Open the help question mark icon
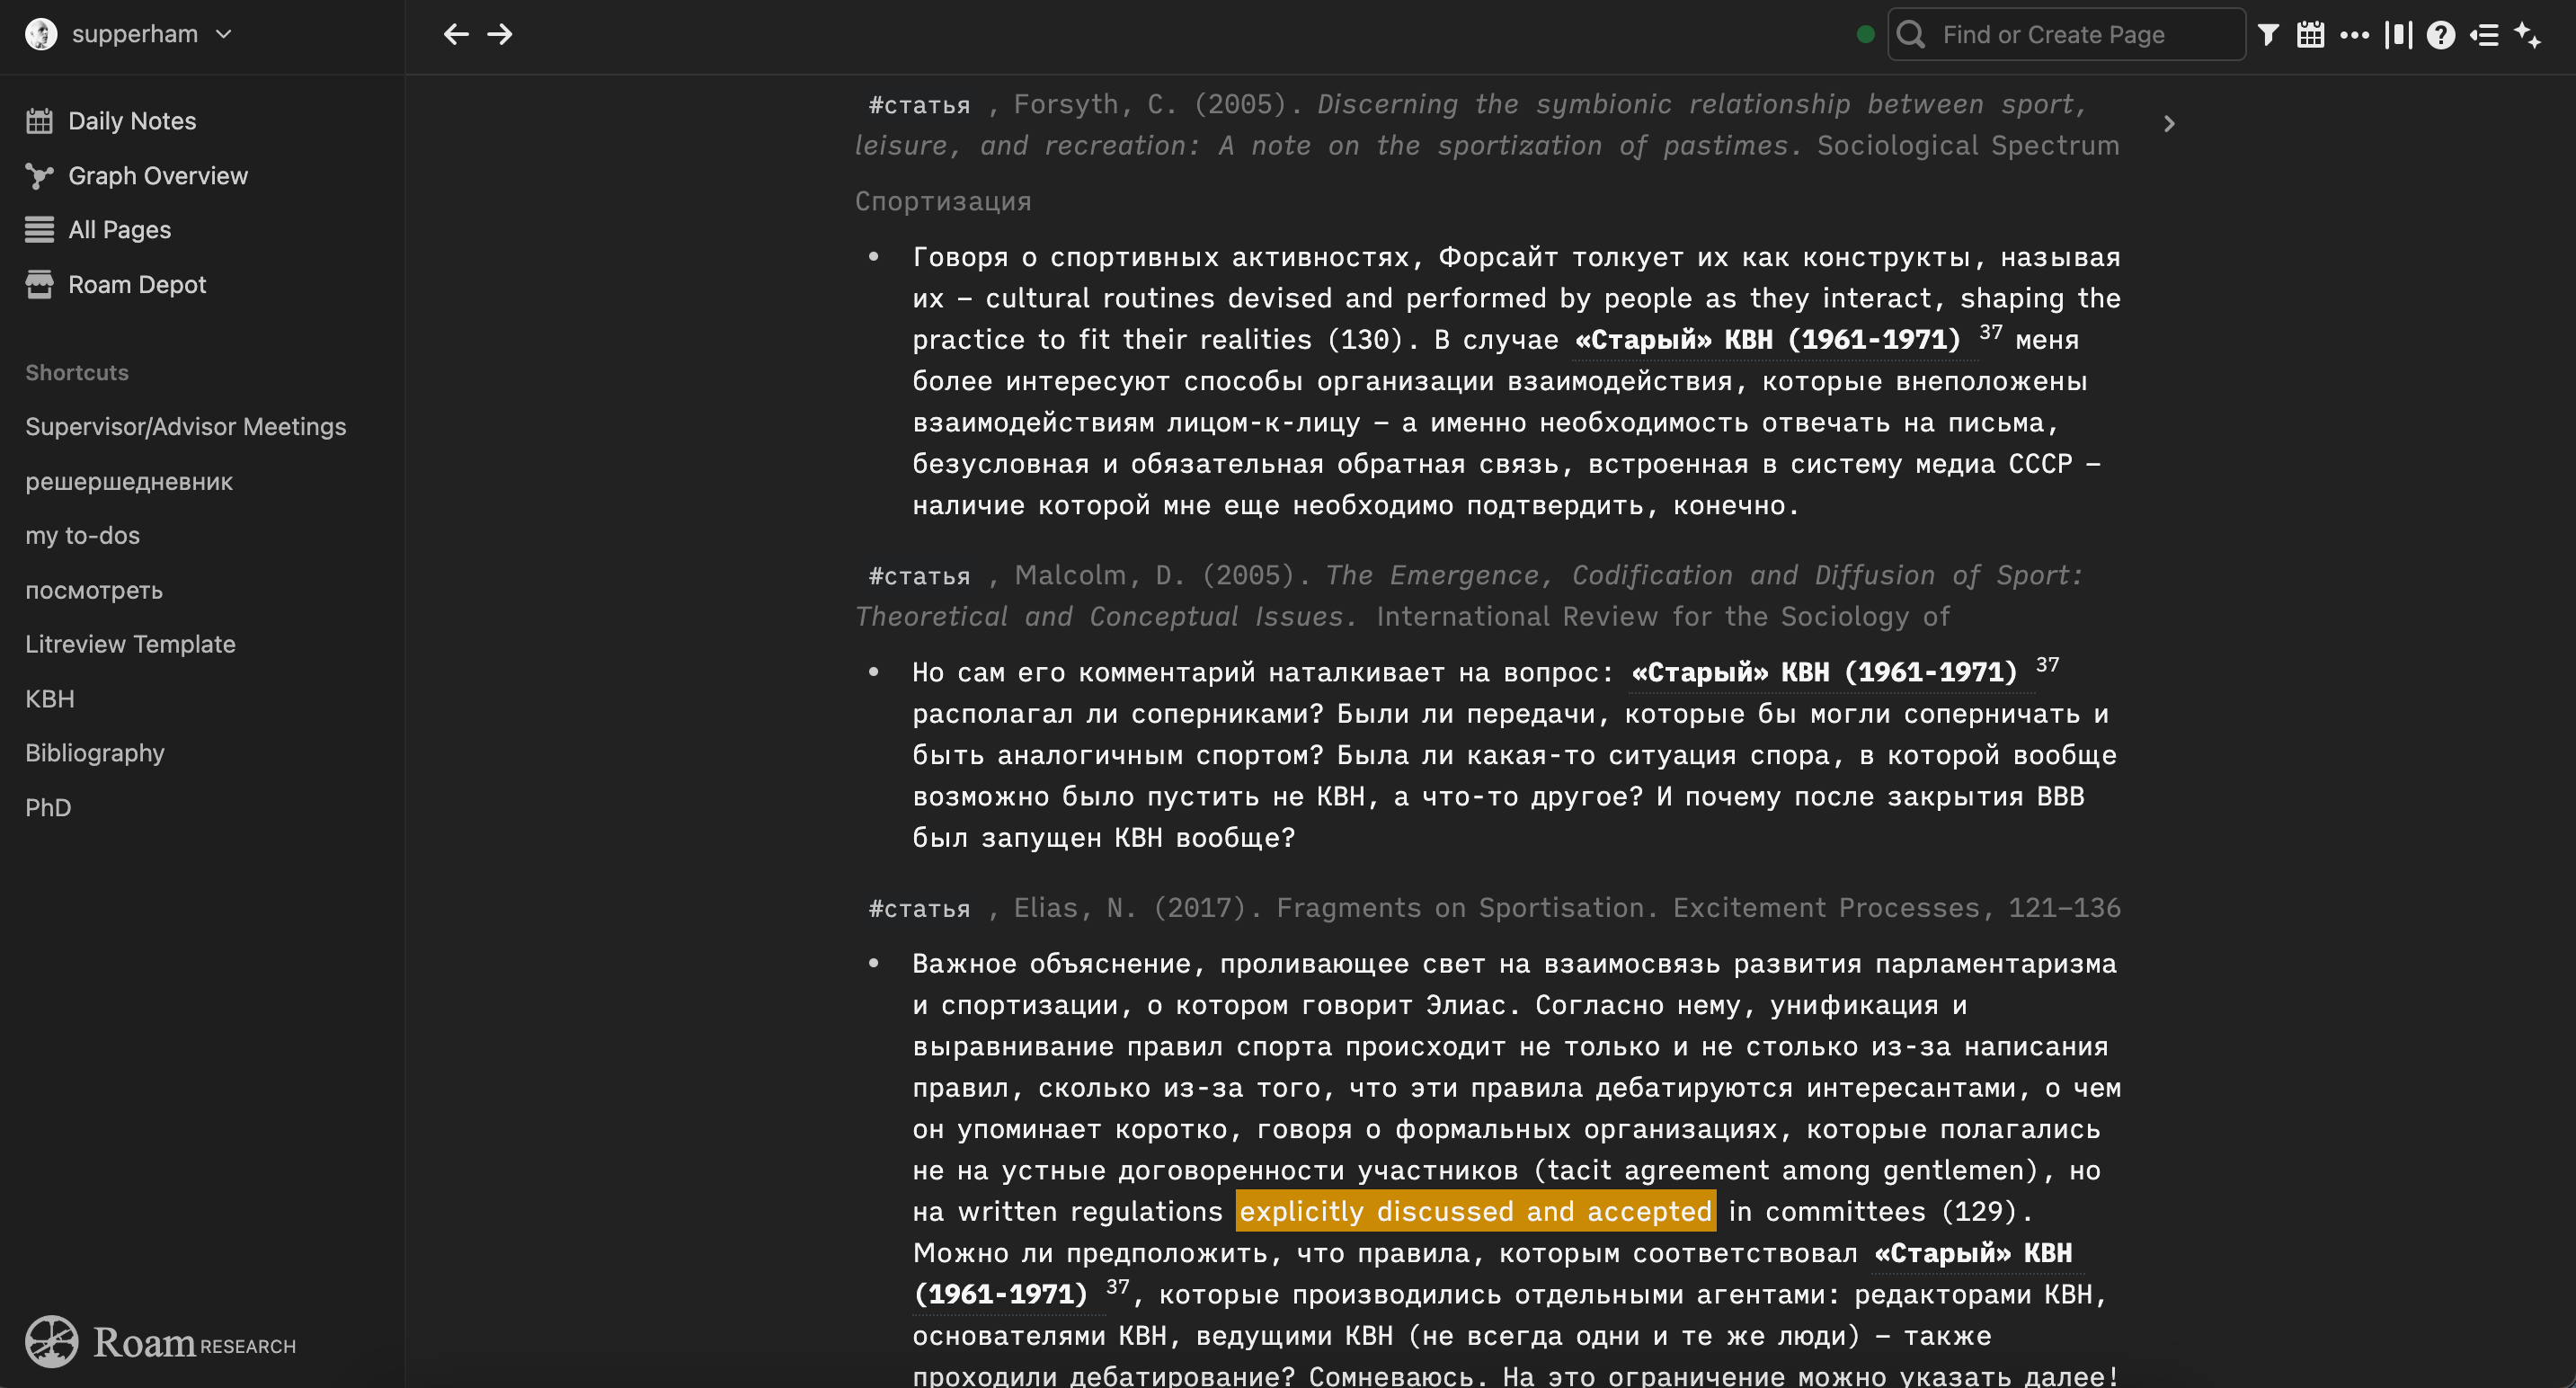The image size is (2576, 1388). click(2441, 35)
